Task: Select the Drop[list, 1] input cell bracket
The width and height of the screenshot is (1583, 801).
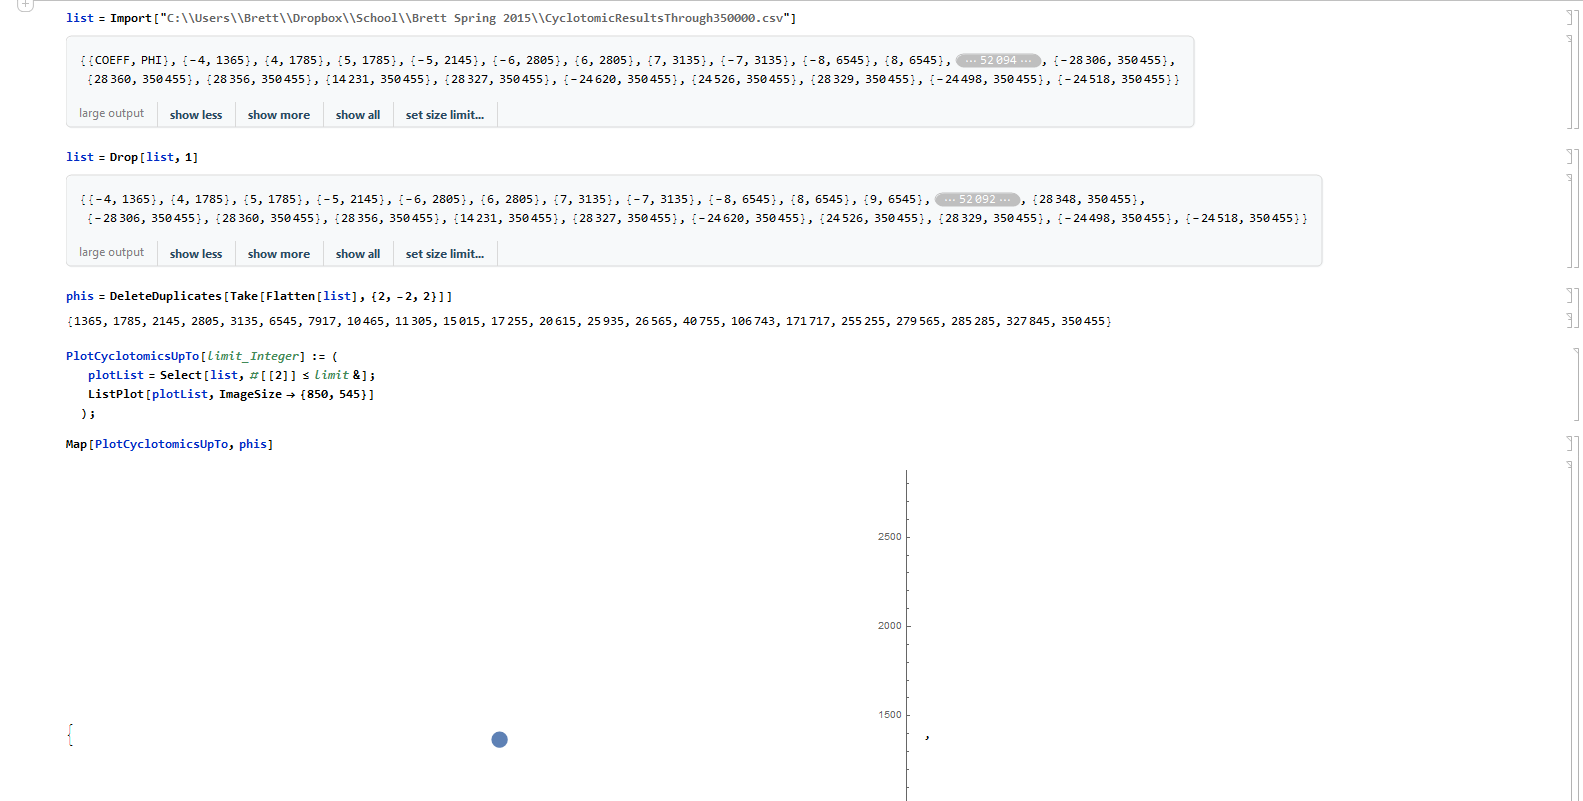Action: [x=1570, y=157]
